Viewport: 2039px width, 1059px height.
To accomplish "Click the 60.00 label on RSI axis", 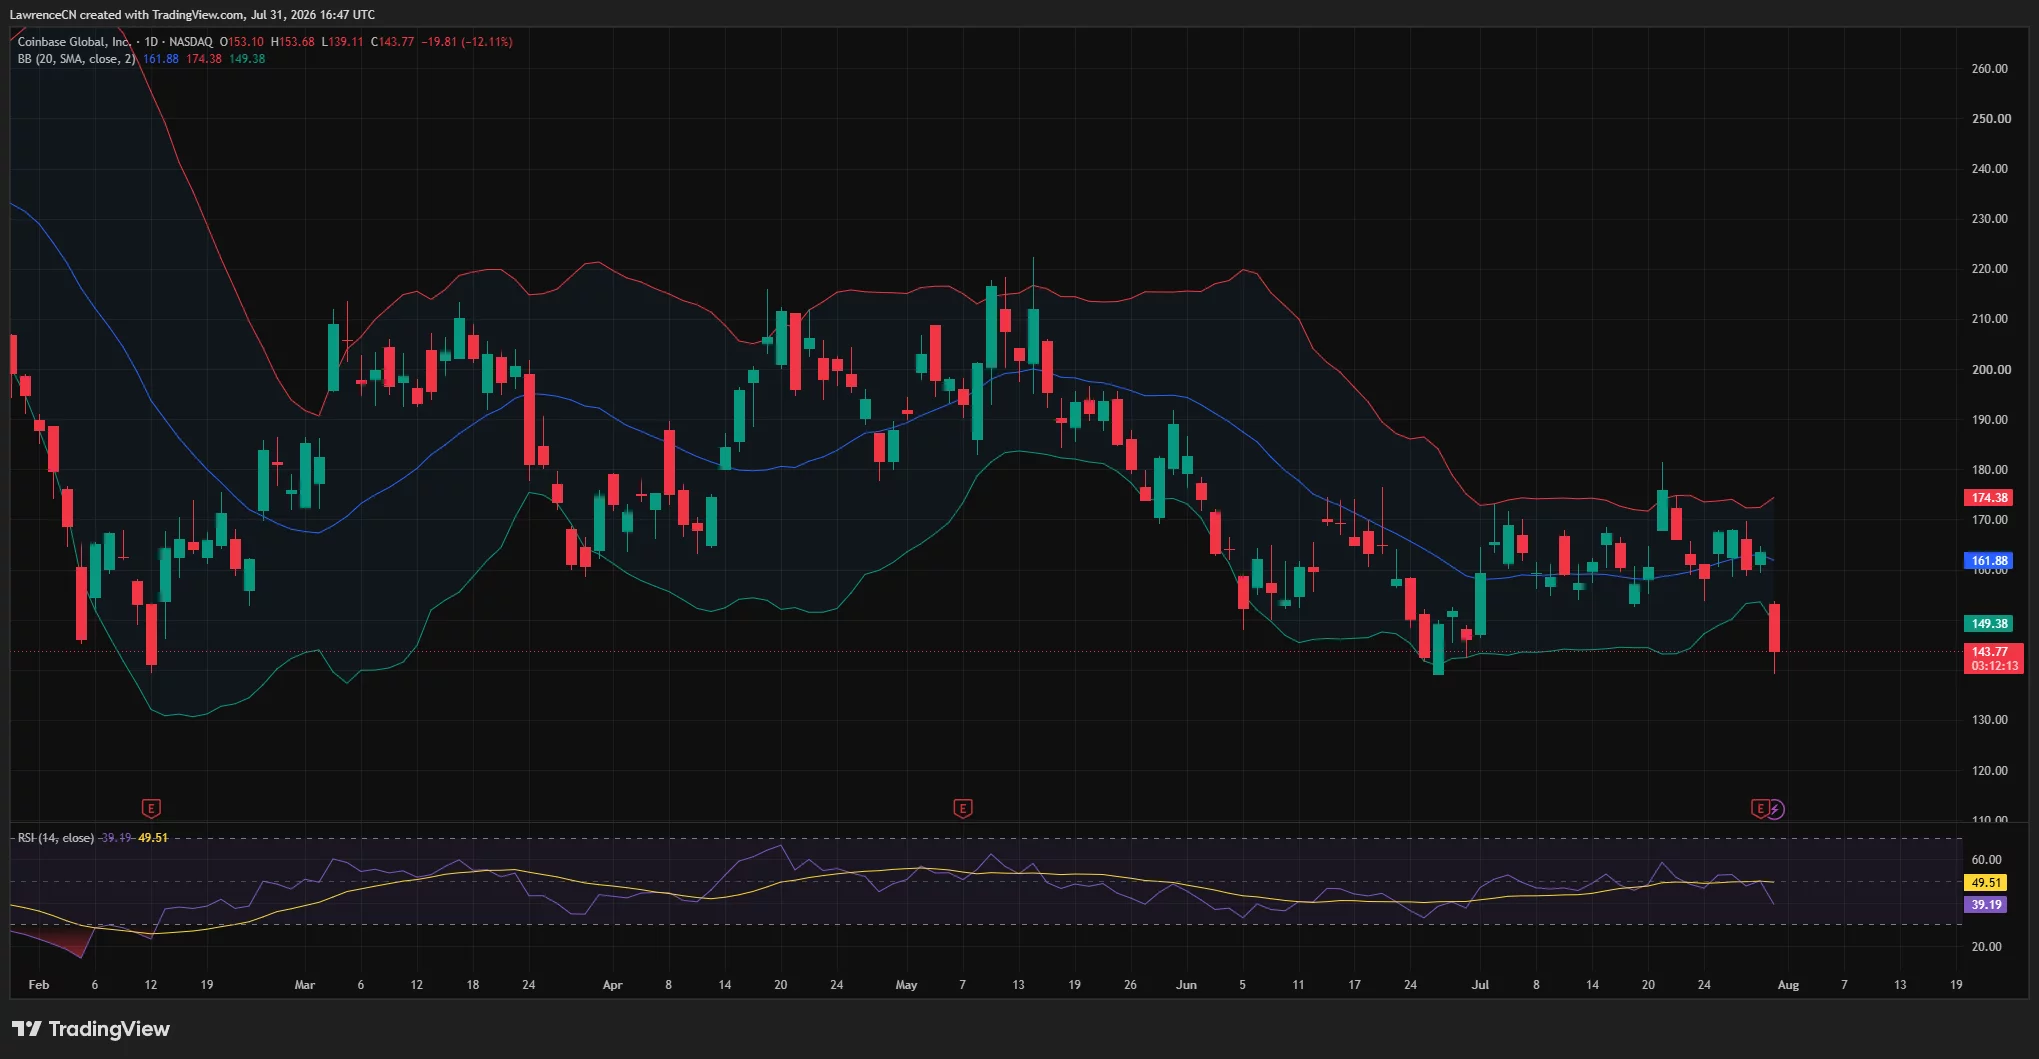I will point(1986,860).
